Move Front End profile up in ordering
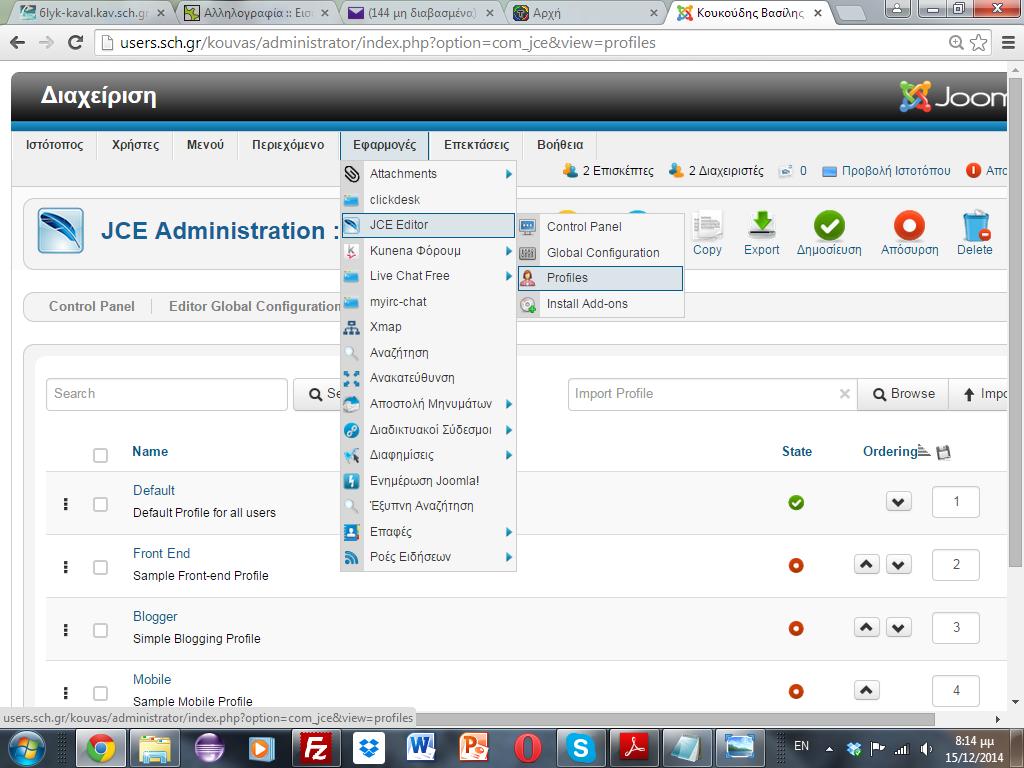Viewport: 1024px width, 768px height. click(867, 564)
